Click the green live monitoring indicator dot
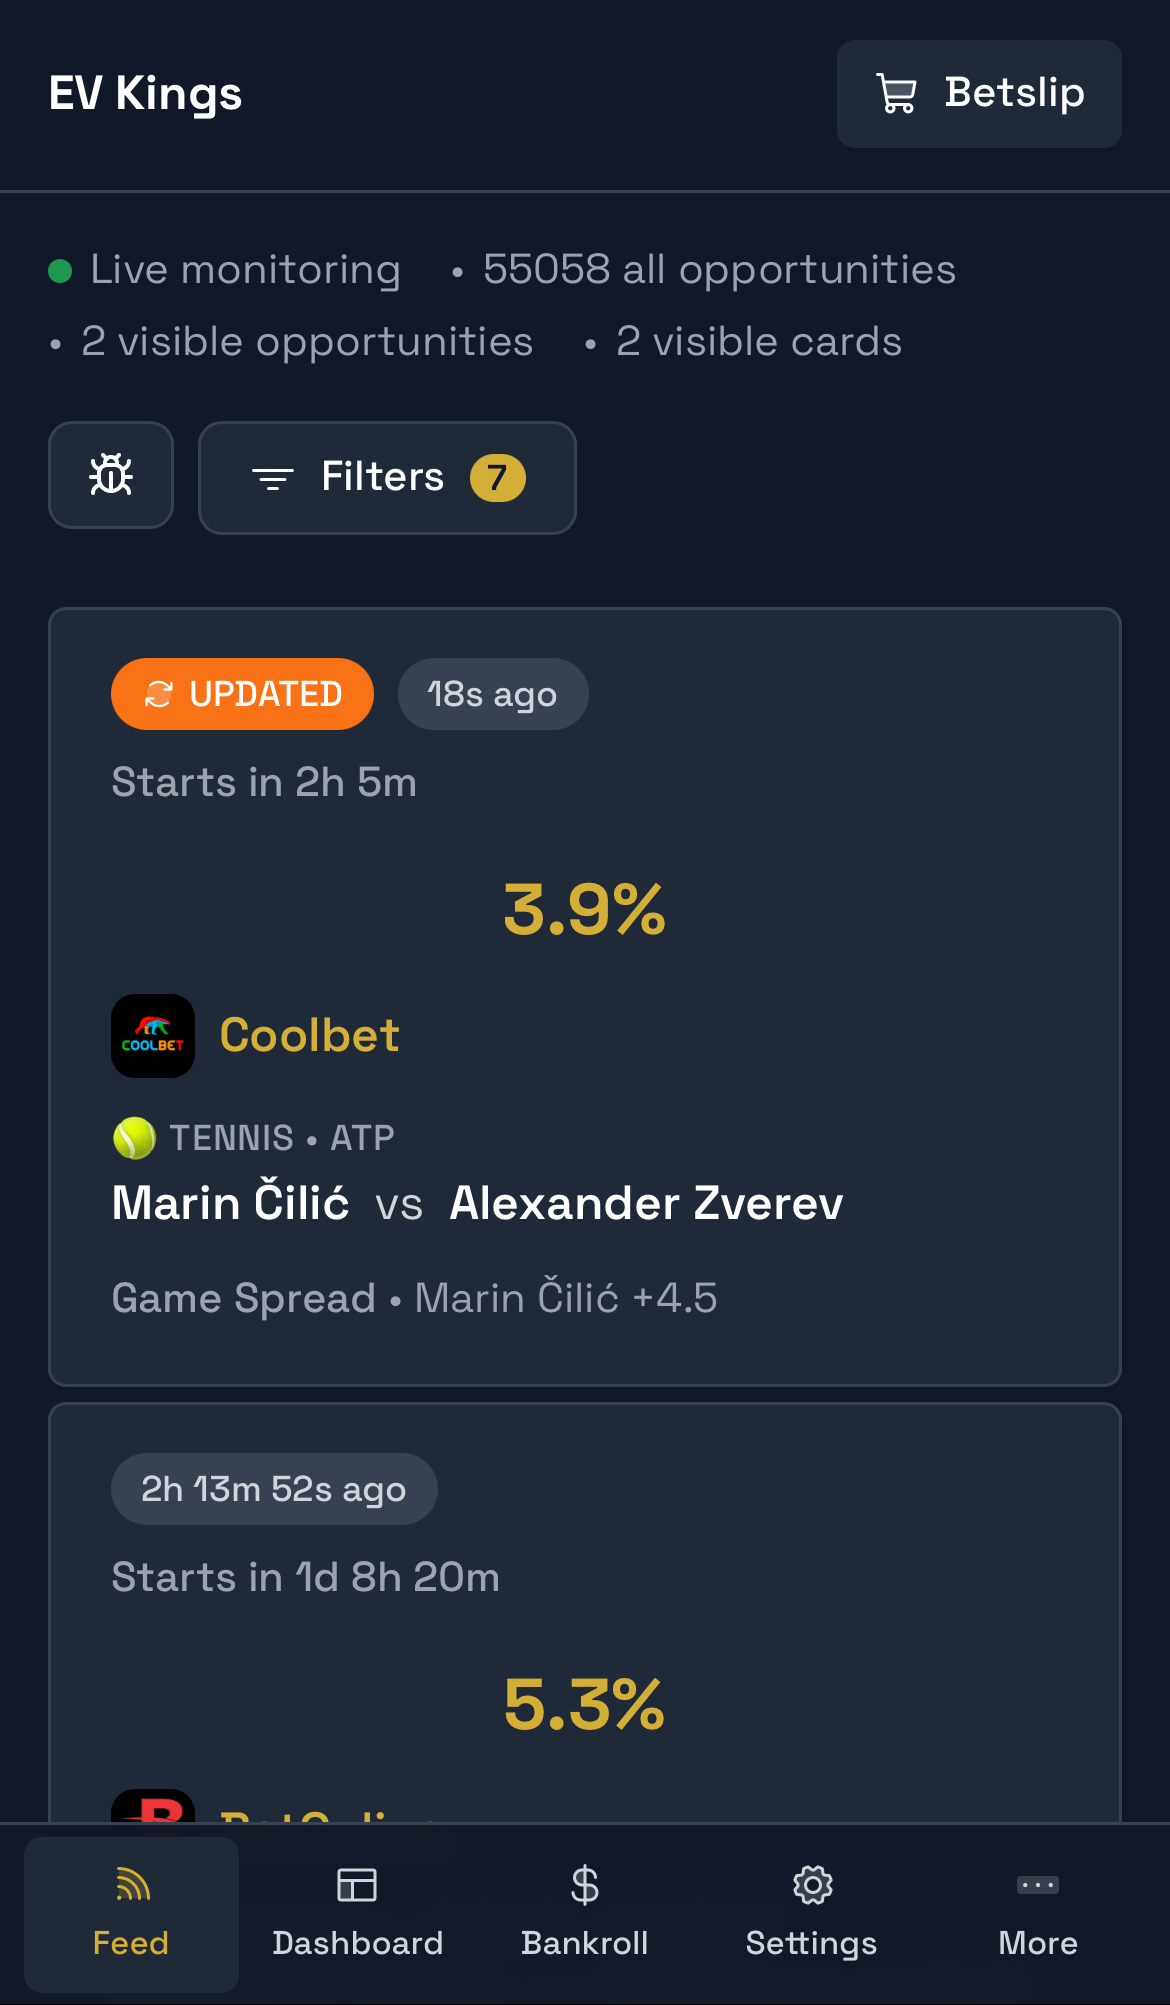Screen dimensions: 1170x2005 click(60, 270)
